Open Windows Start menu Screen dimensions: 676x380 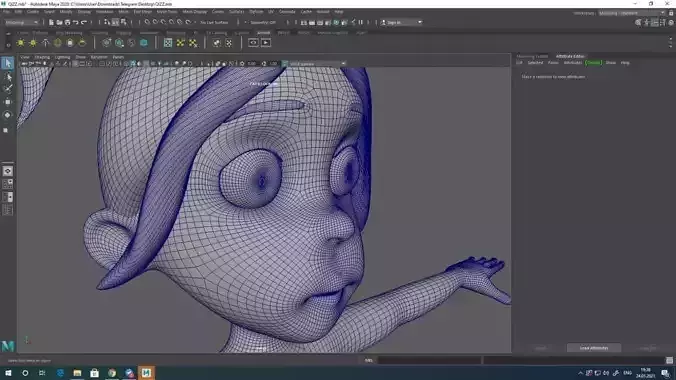(x=8, y=373)
